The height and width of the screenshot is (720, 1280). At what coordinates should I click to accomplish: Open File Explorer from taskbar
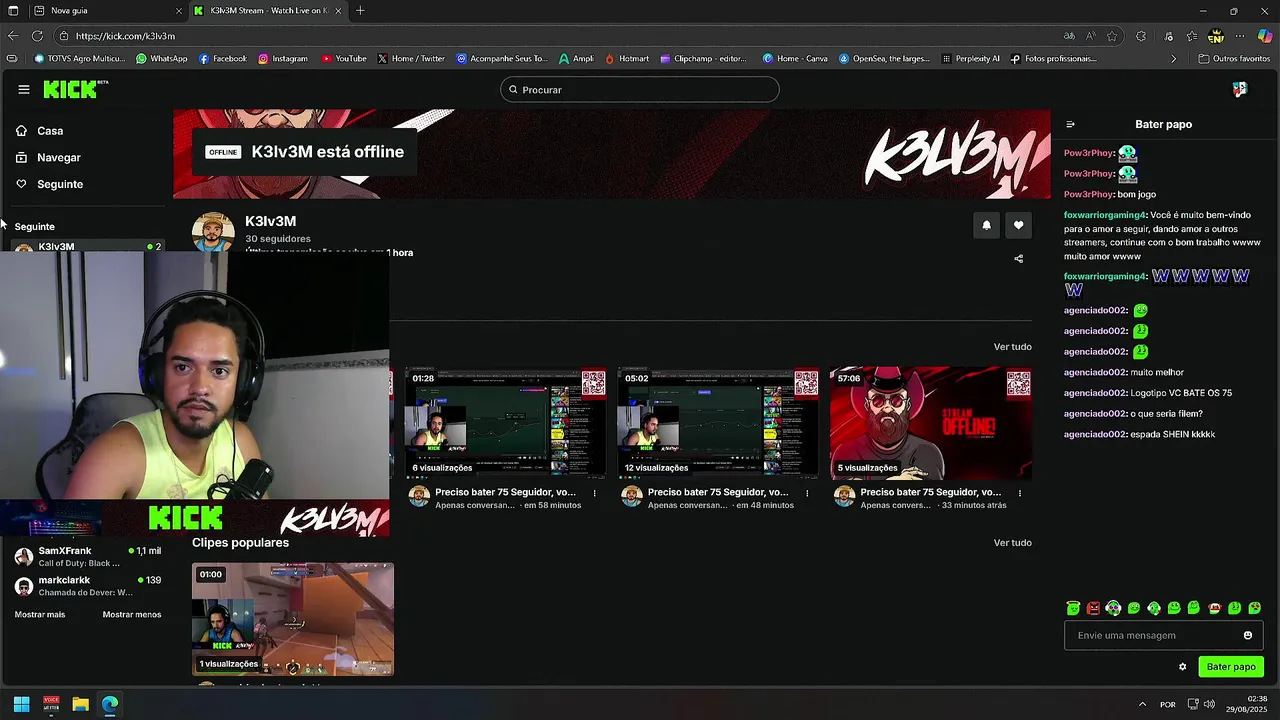80,704
